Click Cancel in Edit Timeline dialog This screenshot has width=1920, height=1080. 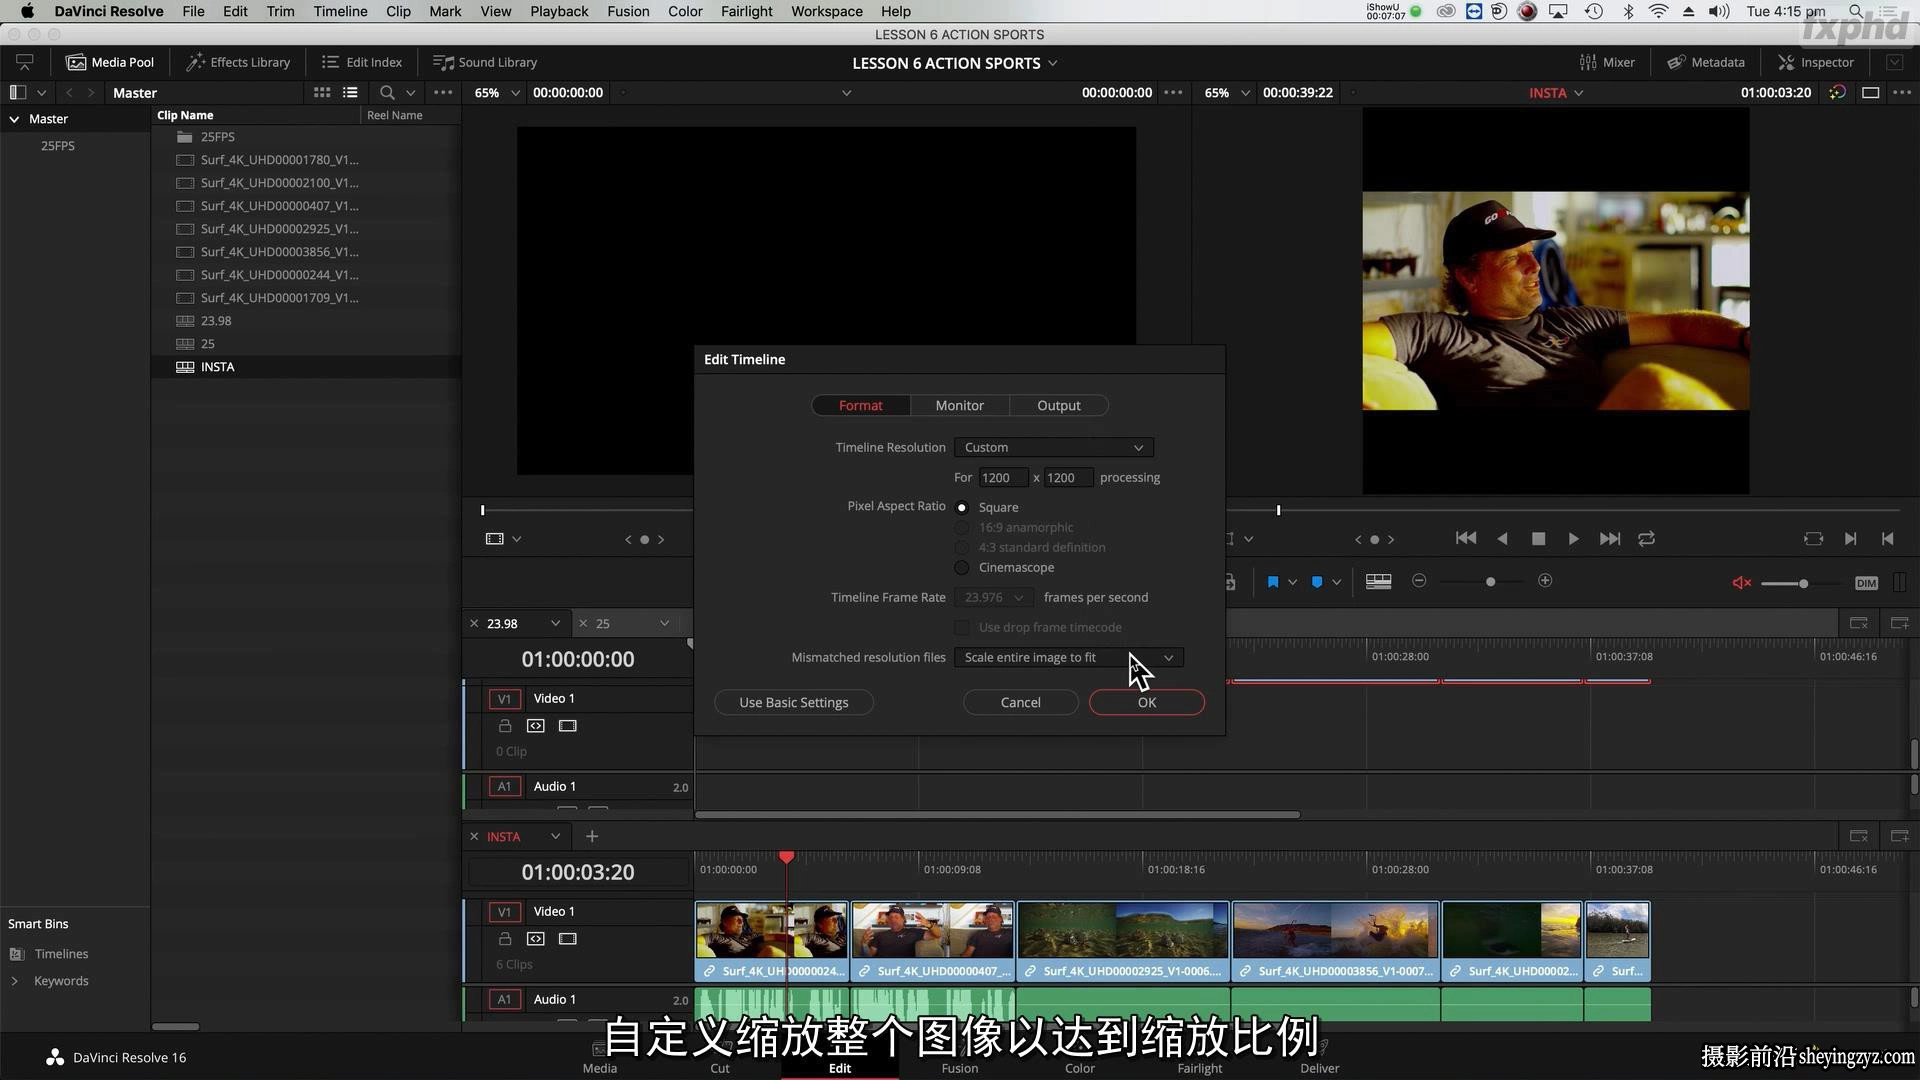1020,703
